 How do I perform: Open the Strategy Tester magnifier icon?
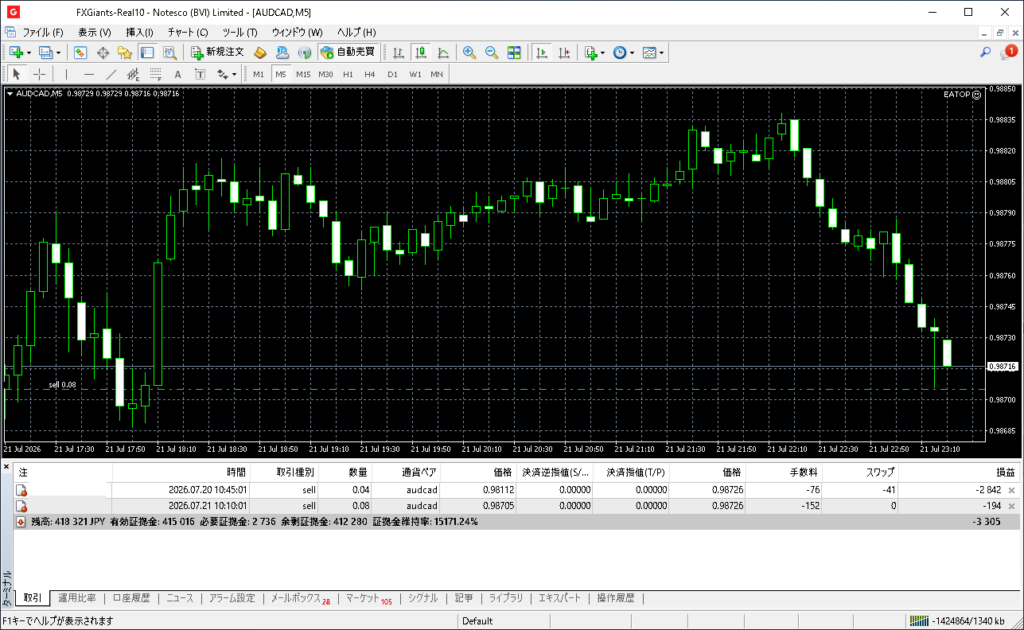pyautogui.click(x=170, y=53)
